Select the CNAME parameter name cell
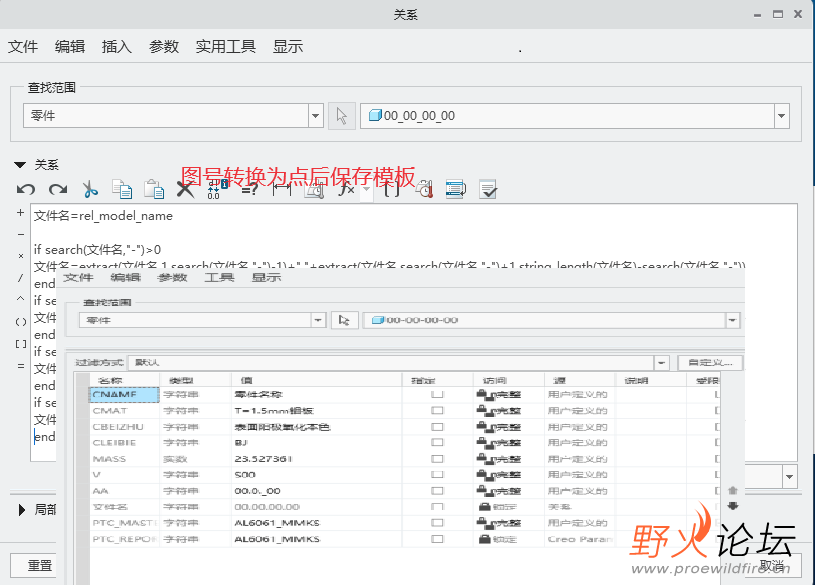 point(124,394)
